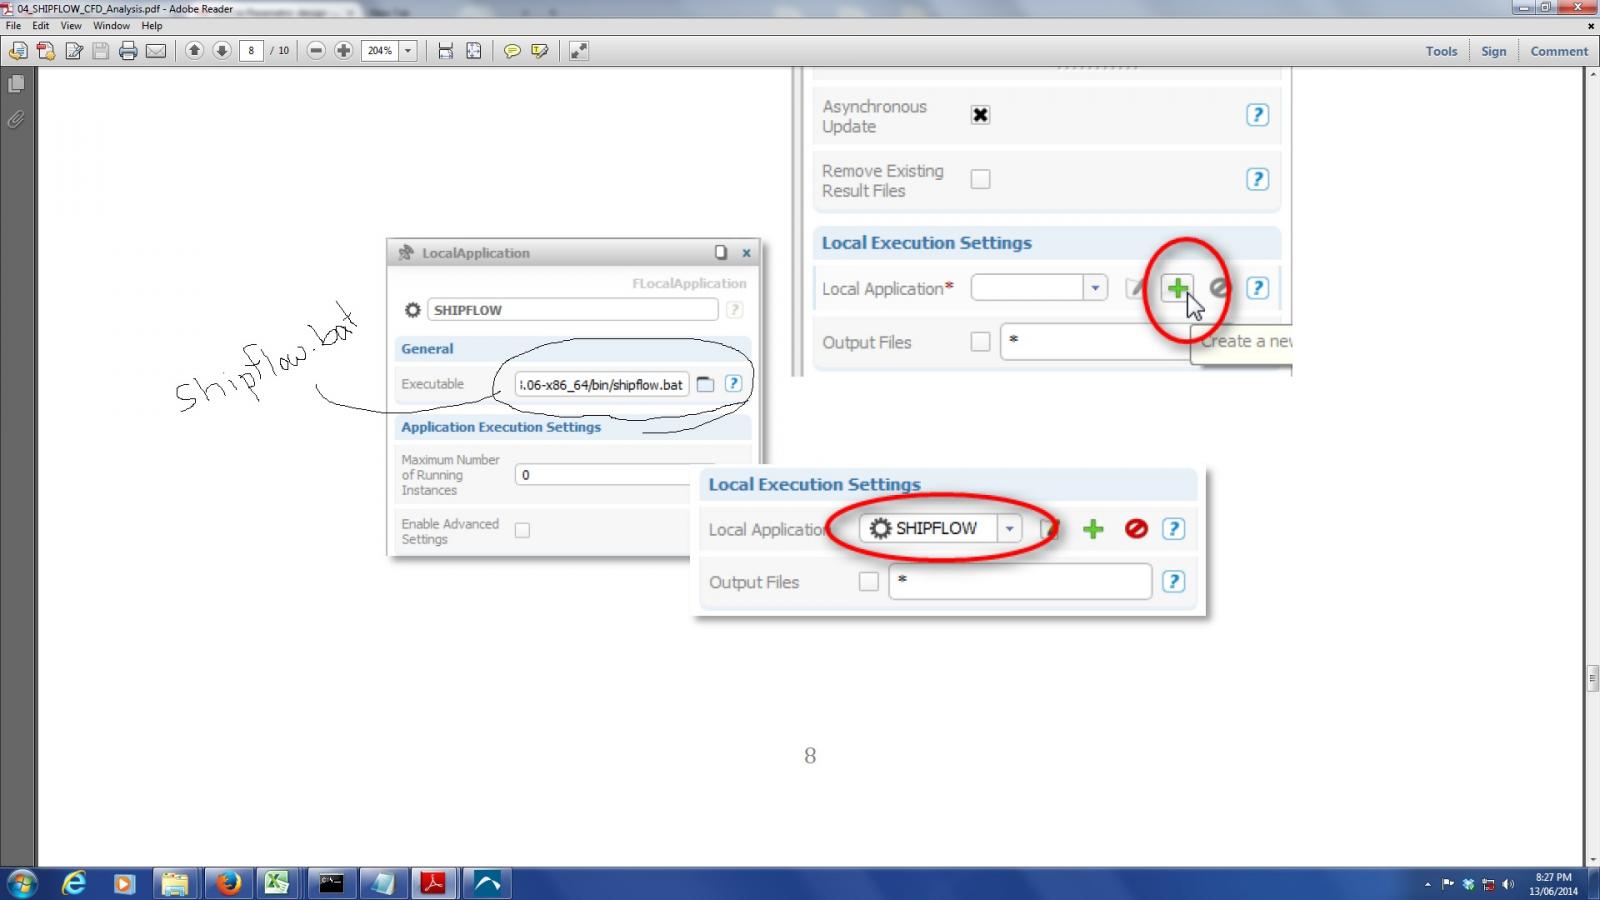Click the Email attachment icon

[156, 51]
